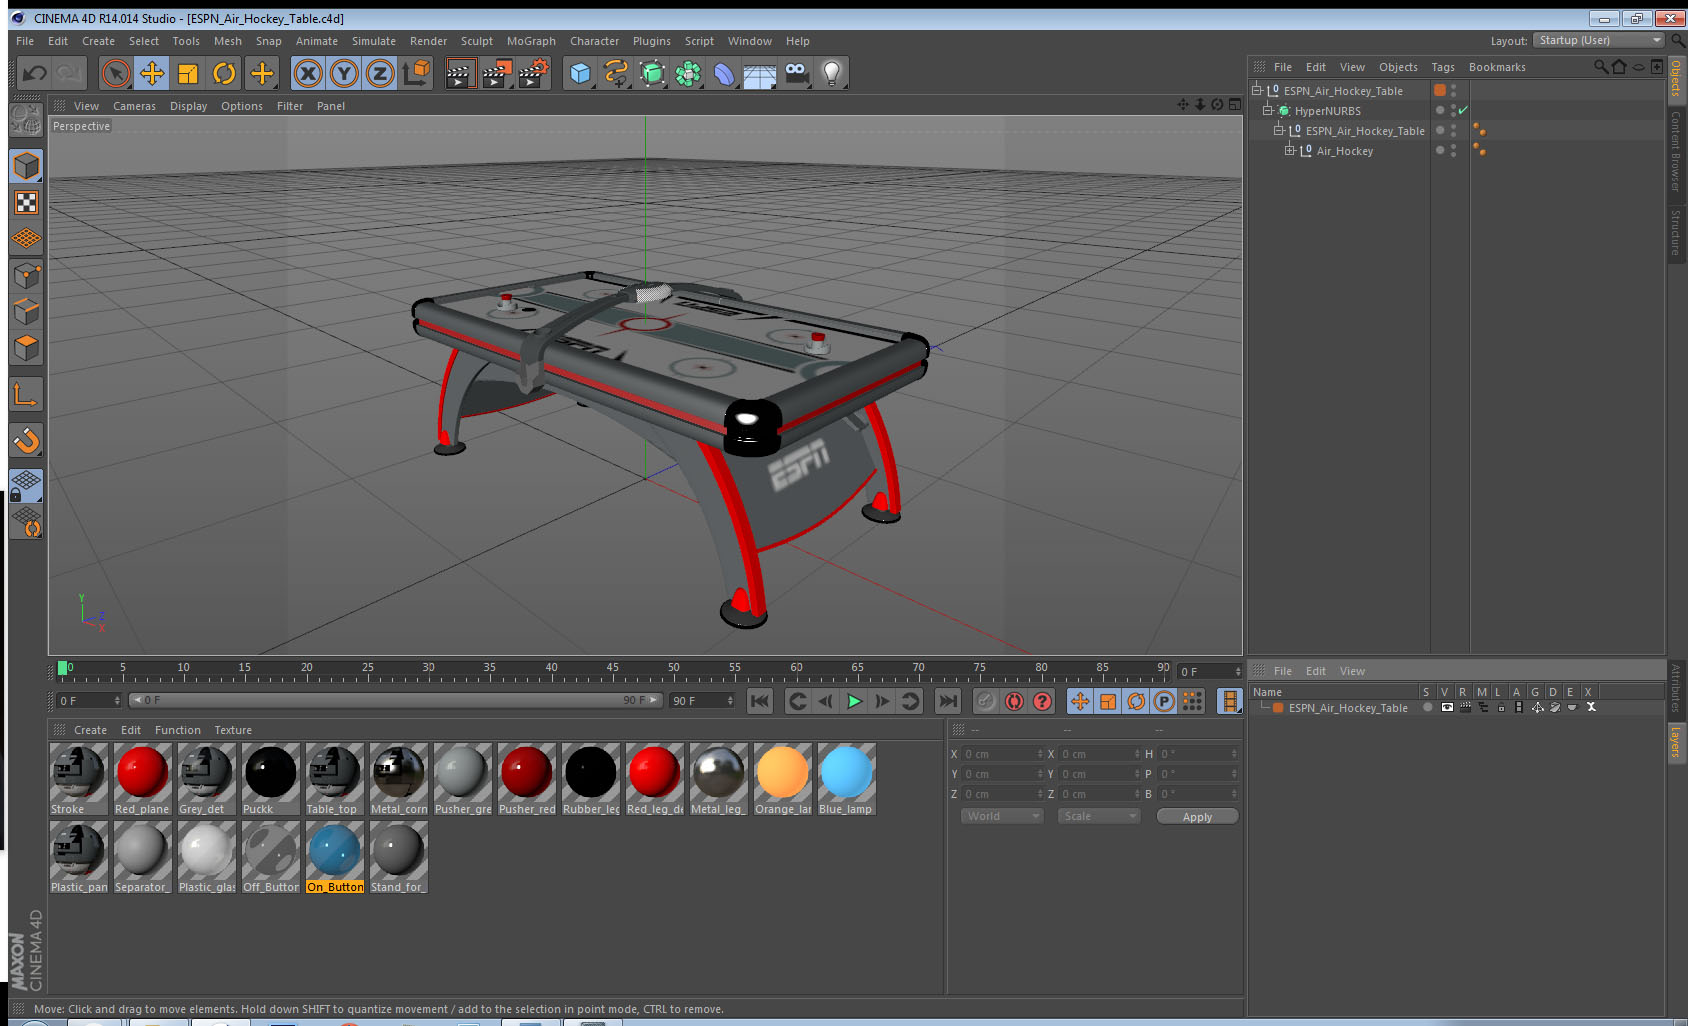Image resolution: width=1688 pixels, height=1026 pixels.
Task: Go to start of animation
Action: [x=760, y=701]
